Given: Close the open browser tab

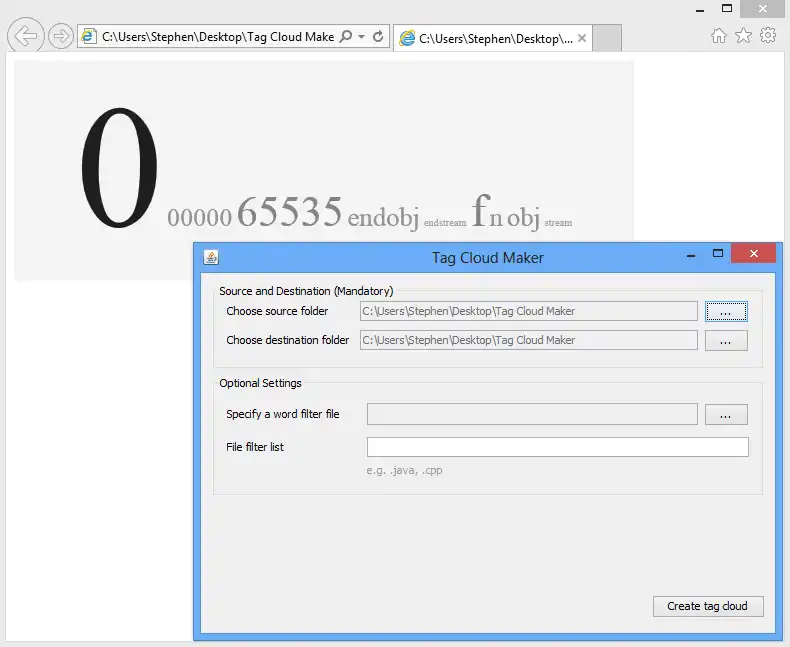Looking at the screenshot, I should tap(582, 38).
